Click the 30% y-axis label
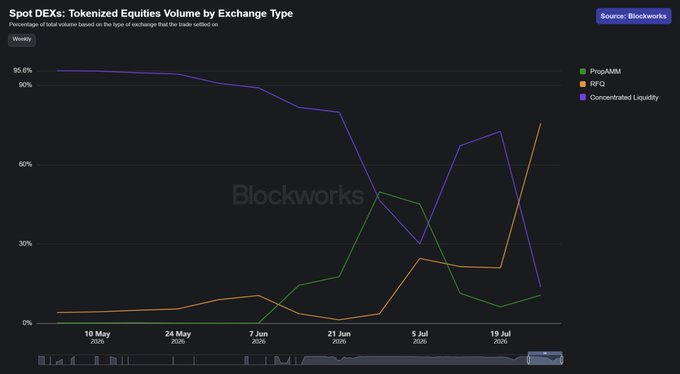The height and width of the screenshot is (374, 680). 25,244
